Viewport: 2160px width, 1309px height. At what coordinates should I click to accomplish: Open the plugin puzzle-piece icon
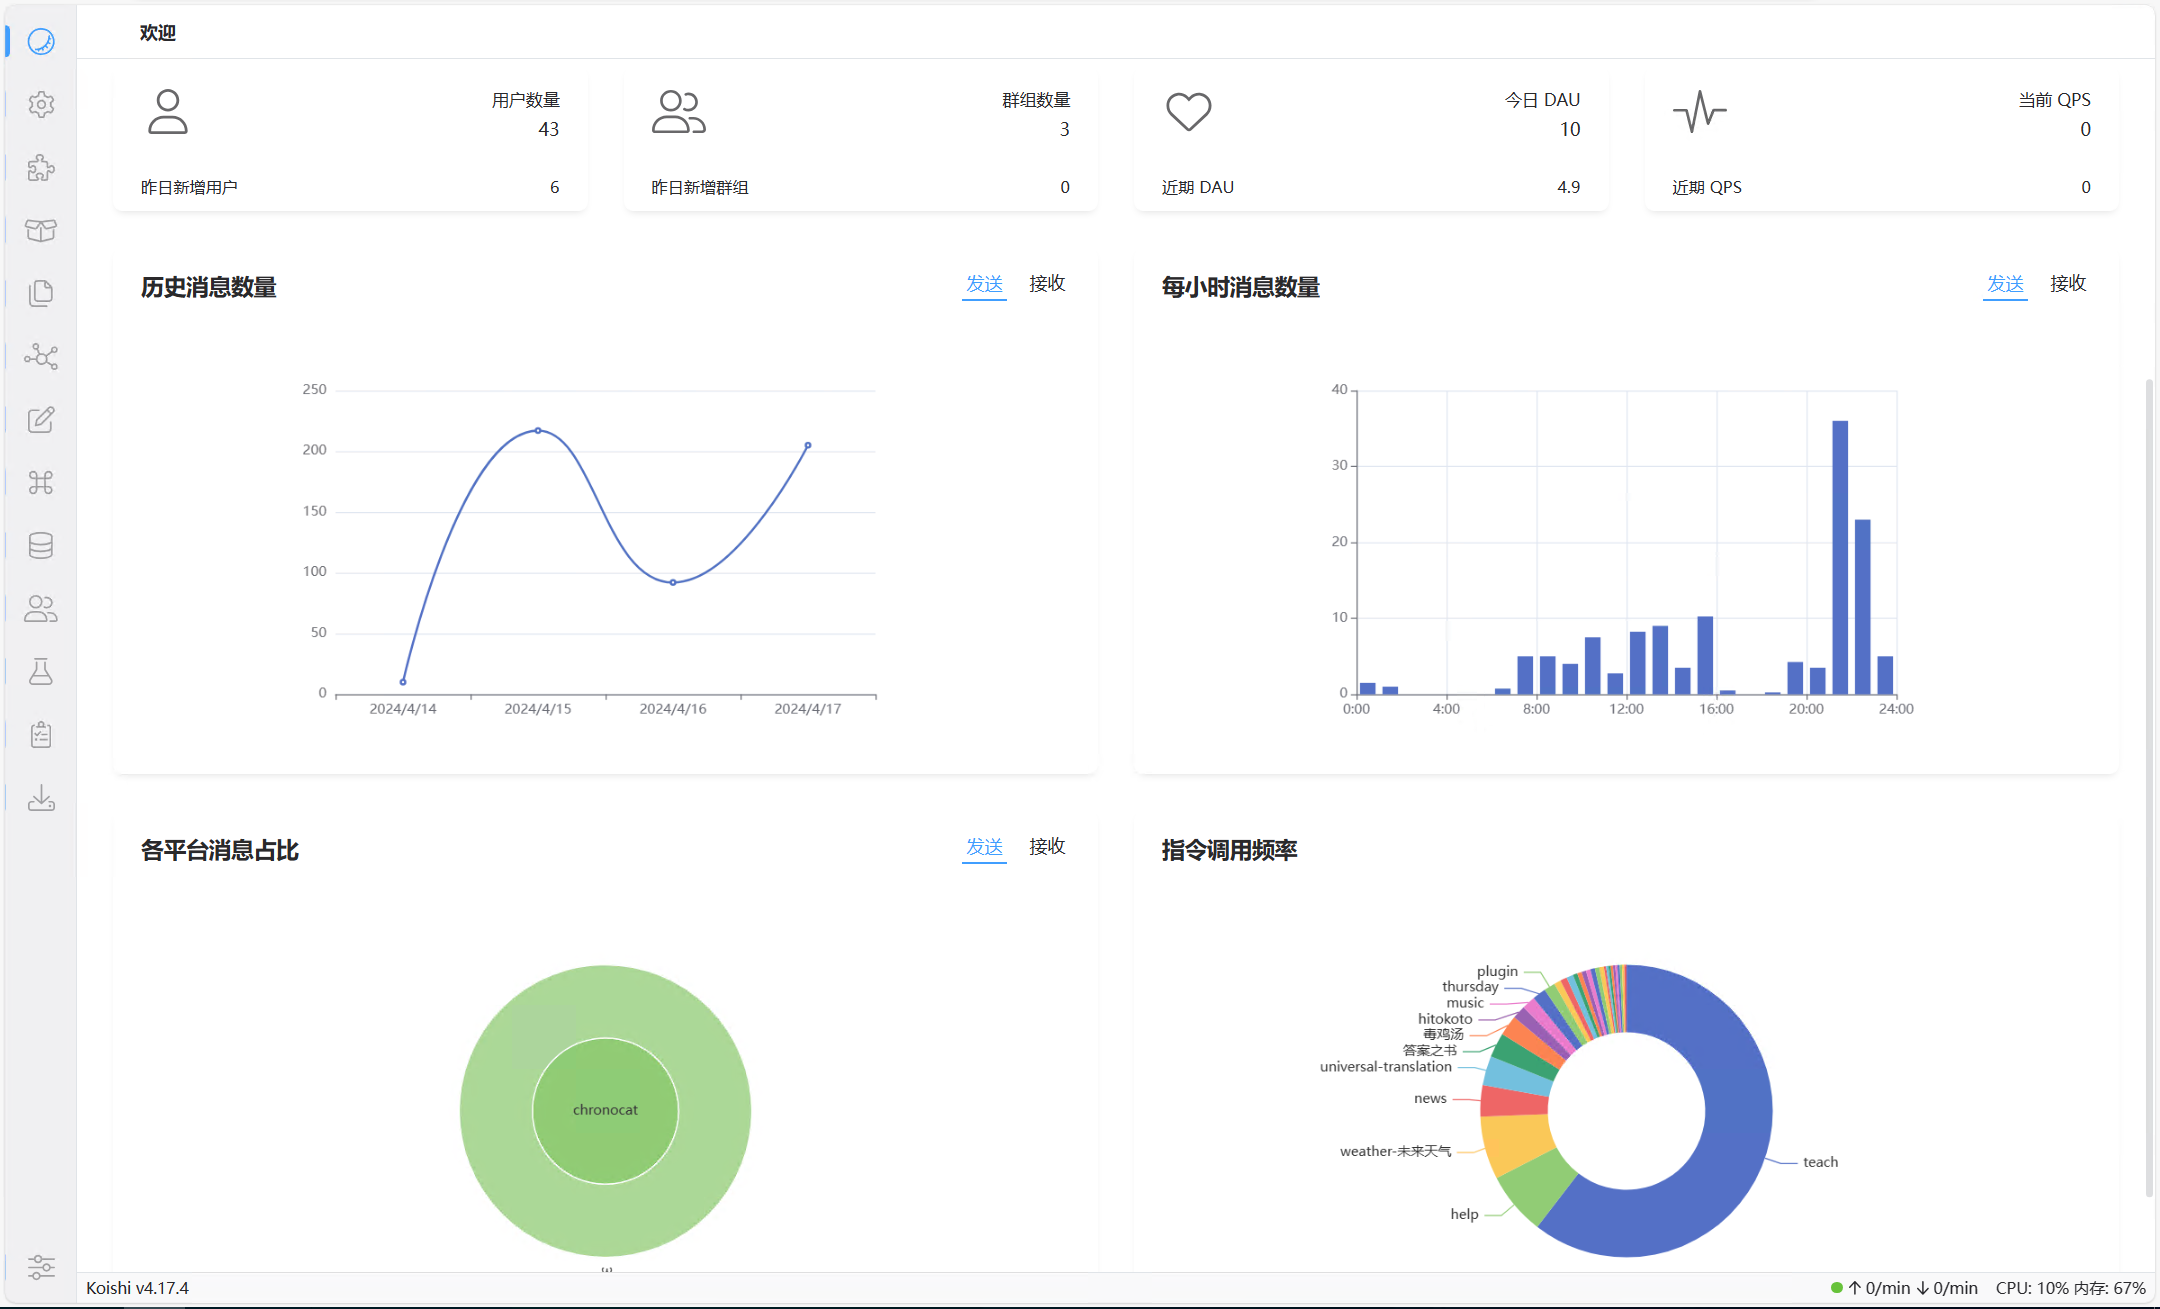tap(41, 167)
